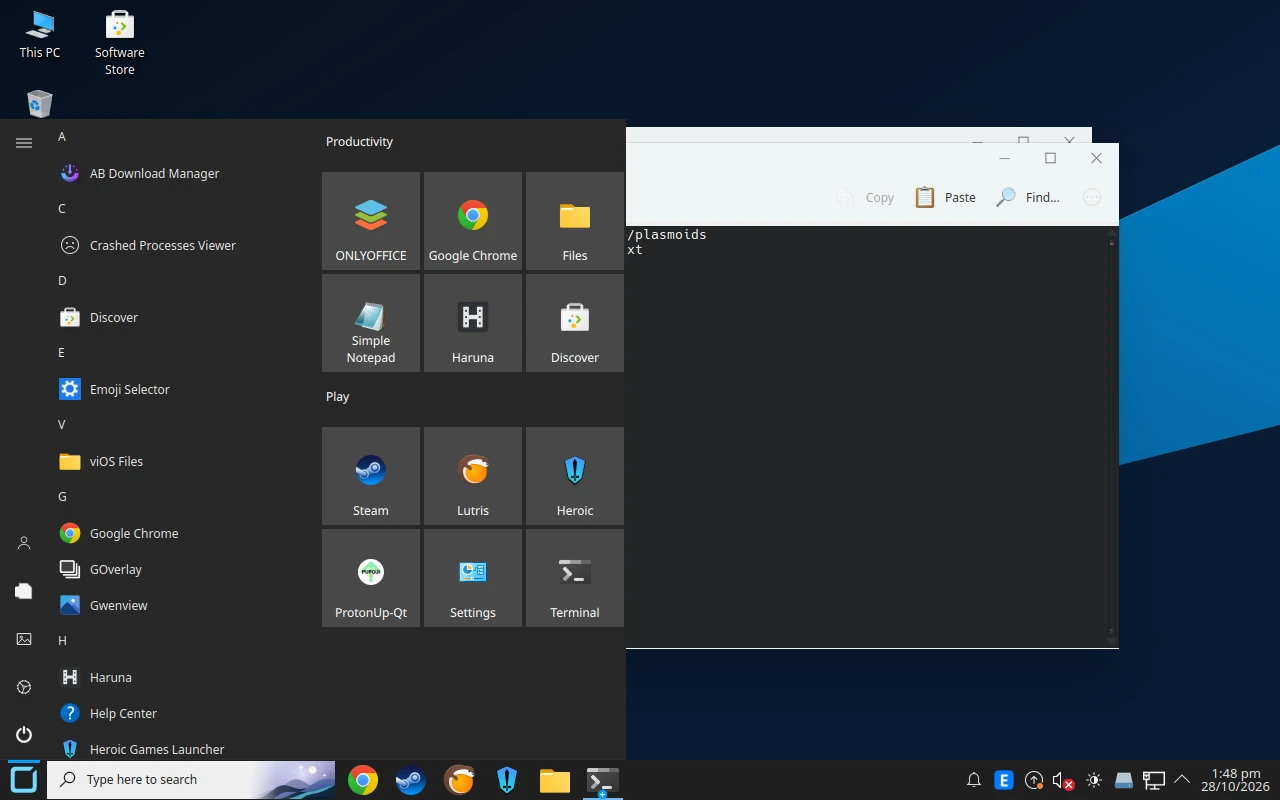This screenshot has width=1280, height=800.
Task: Launch the Terminal tile in Play group
Action: (x=575, y=578)
